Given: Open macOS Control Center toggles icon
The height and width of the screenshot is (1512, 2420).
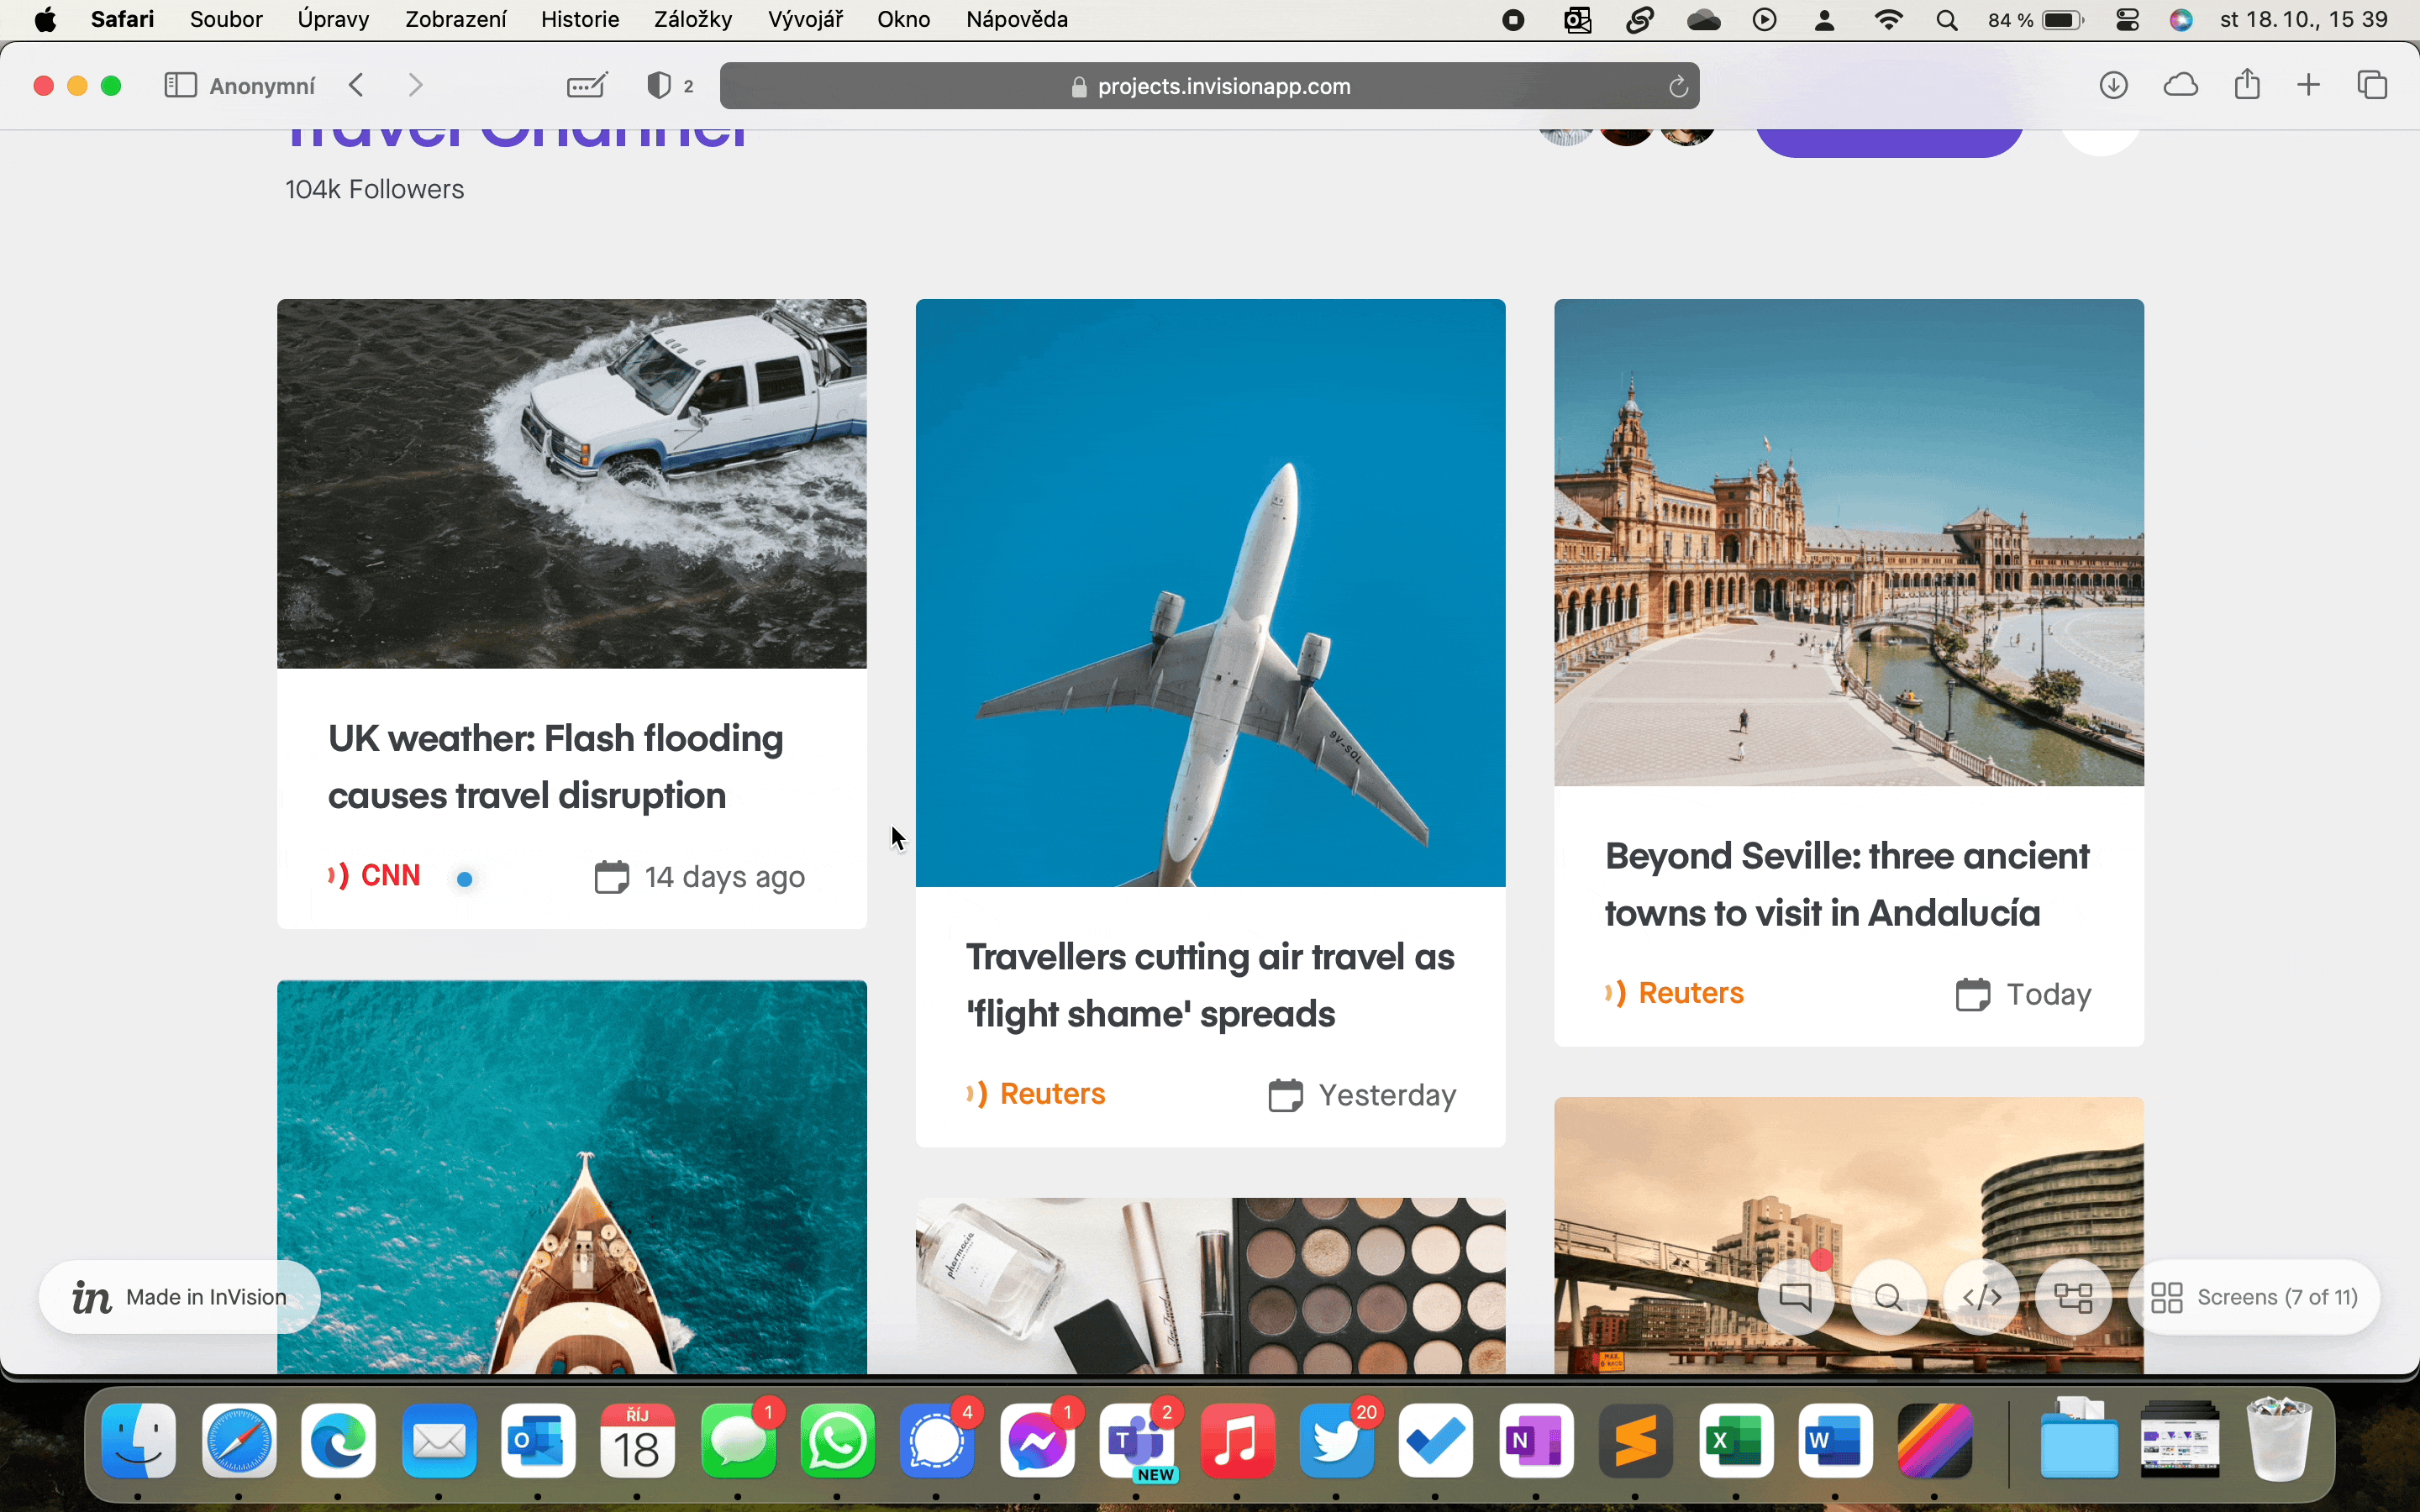Looking at the screenshot, I should (x=2128, y=20).
